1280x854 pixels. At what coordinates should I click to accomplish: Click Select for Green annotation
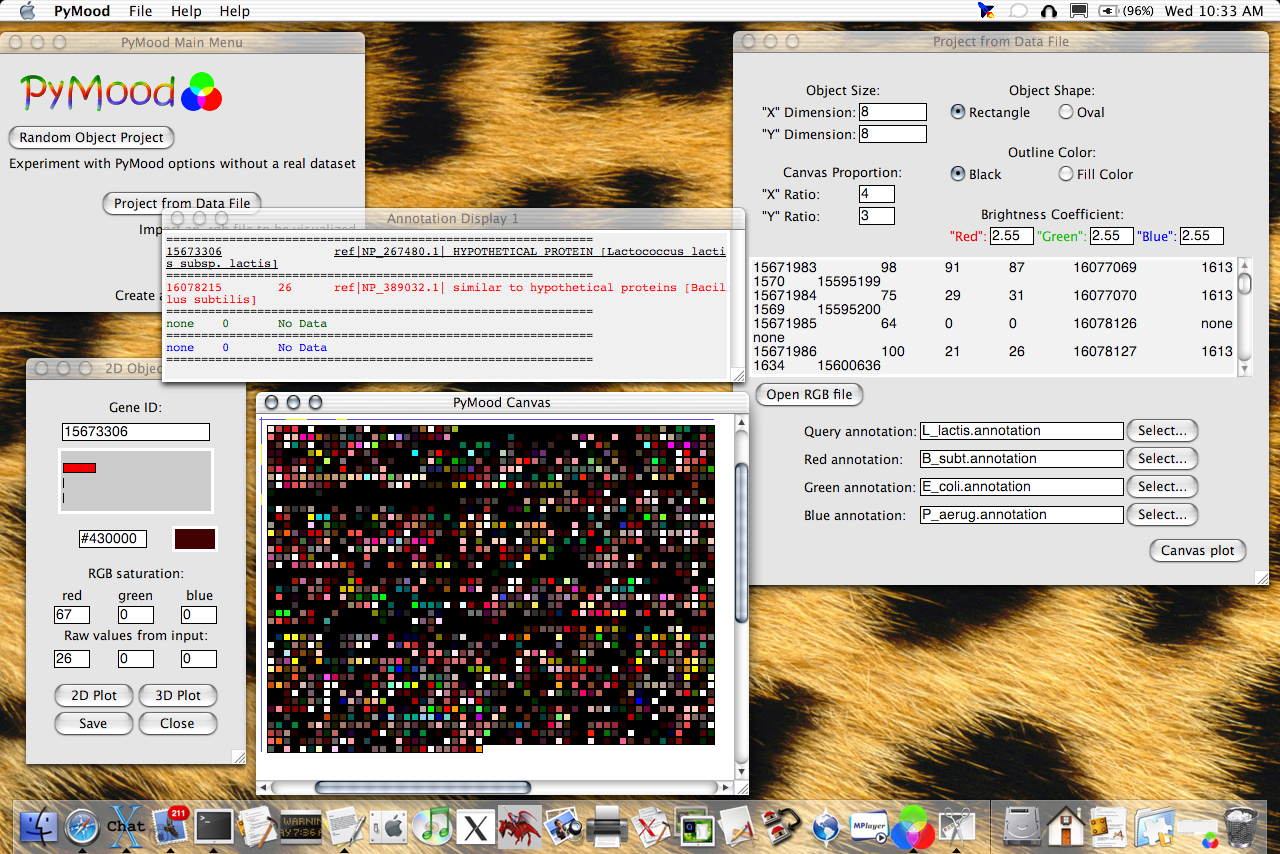click(1162, 487)
